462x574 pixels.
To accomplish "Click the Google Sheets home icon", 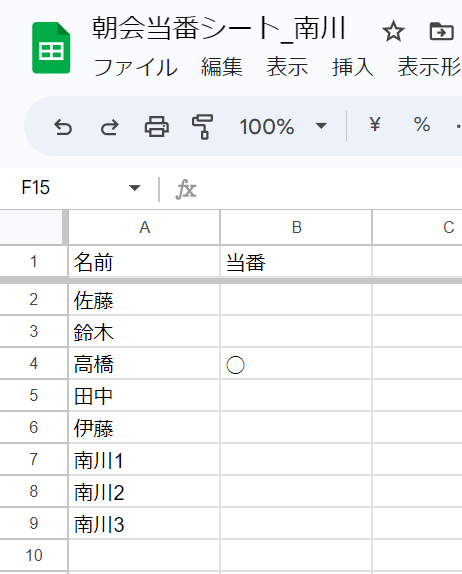I will (51, 48).
